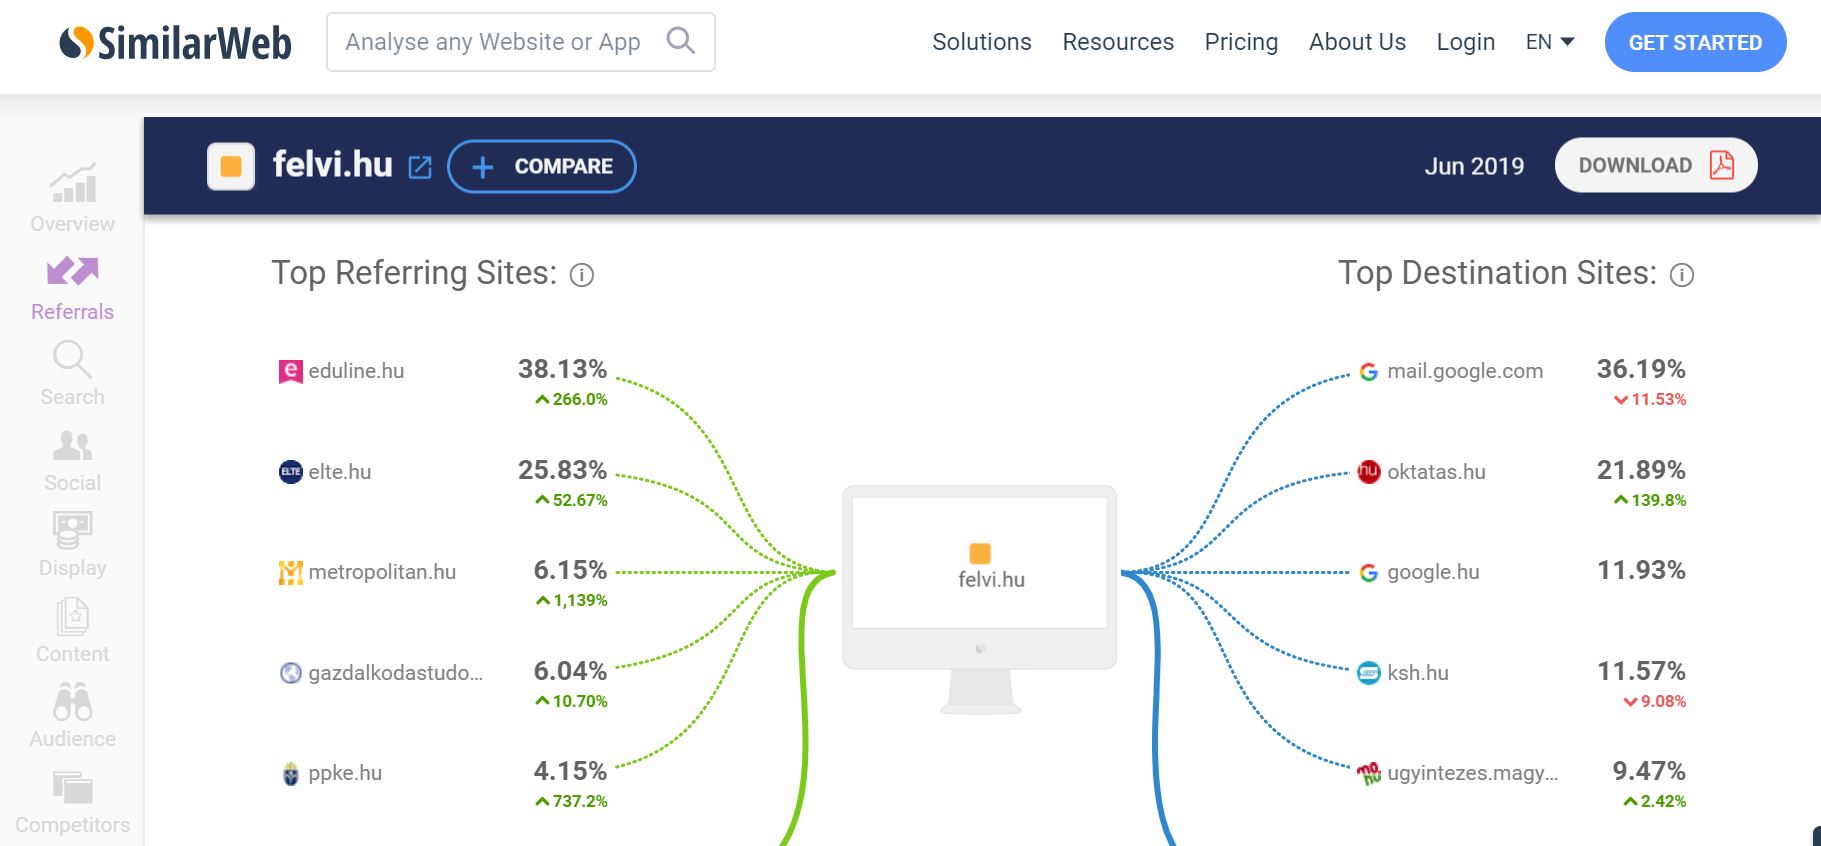
Task: Open ppke.hu referring site
Action: pos(345,773)
